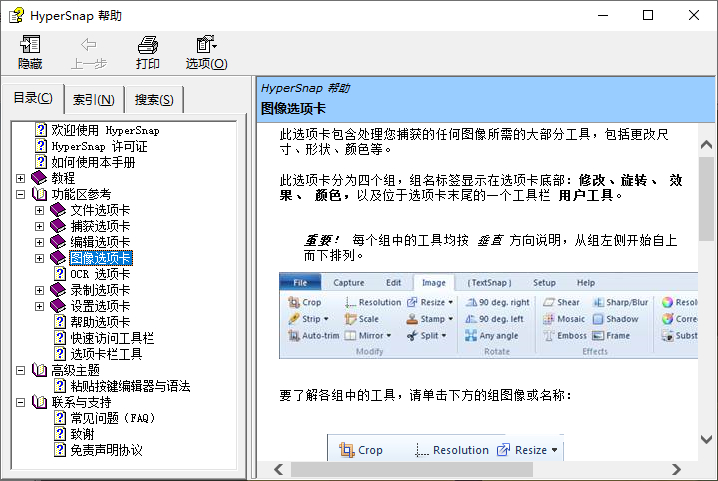Expand the 教程 tree node
Viewport: 718px width, 481px height.
tap(20, 178)
